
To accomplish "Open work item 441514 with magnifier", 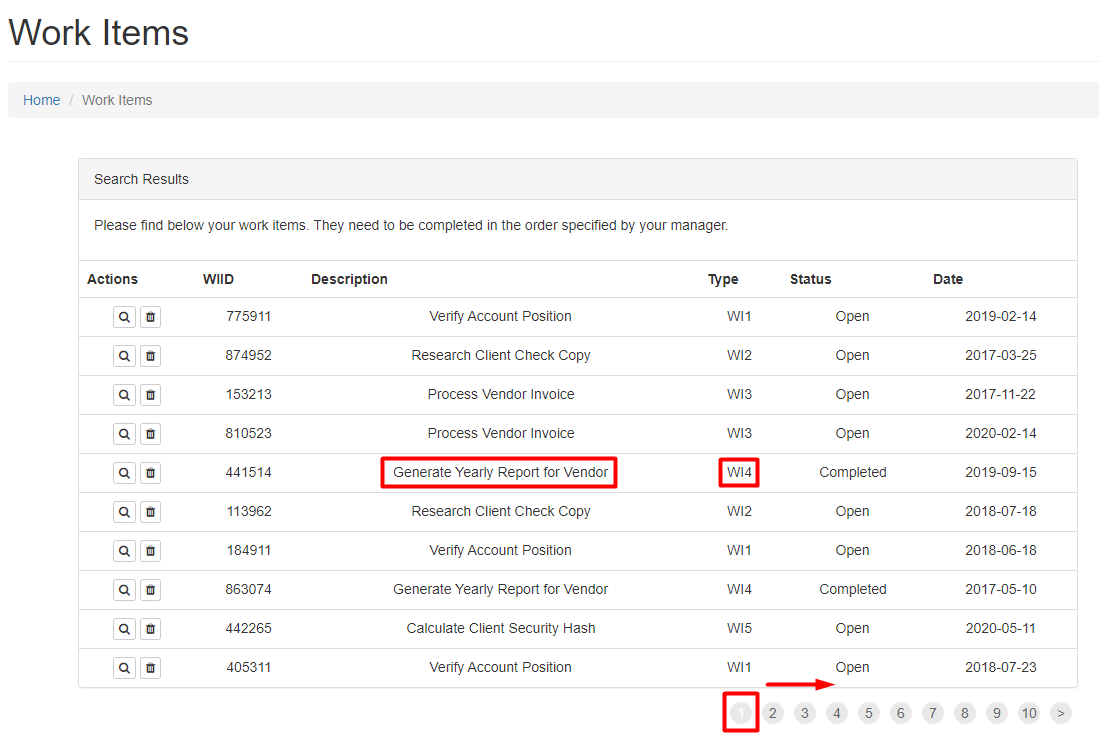I will pyautogui.click(x=124, y=473).
